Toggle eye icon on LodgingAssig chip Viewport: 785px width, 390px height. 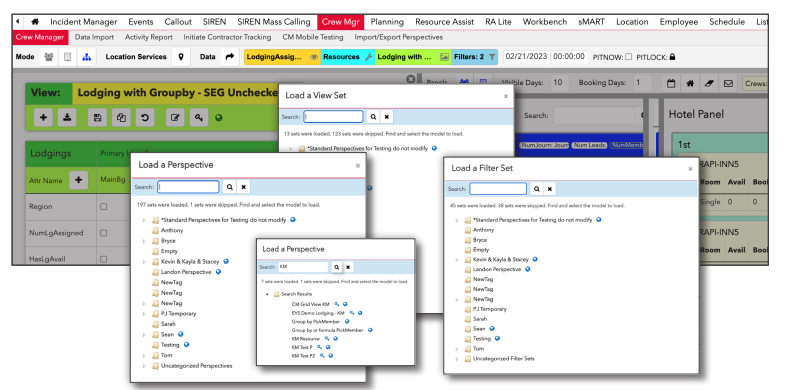tap(314, 57)
